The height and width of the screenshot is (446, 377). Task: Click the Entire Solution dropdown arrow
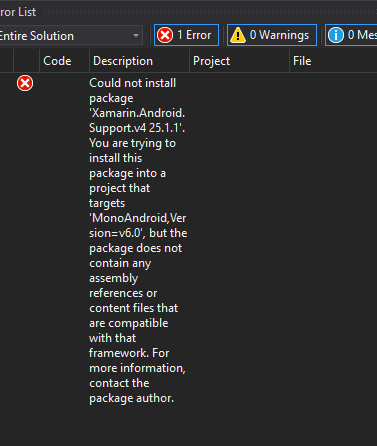[136, 36]
